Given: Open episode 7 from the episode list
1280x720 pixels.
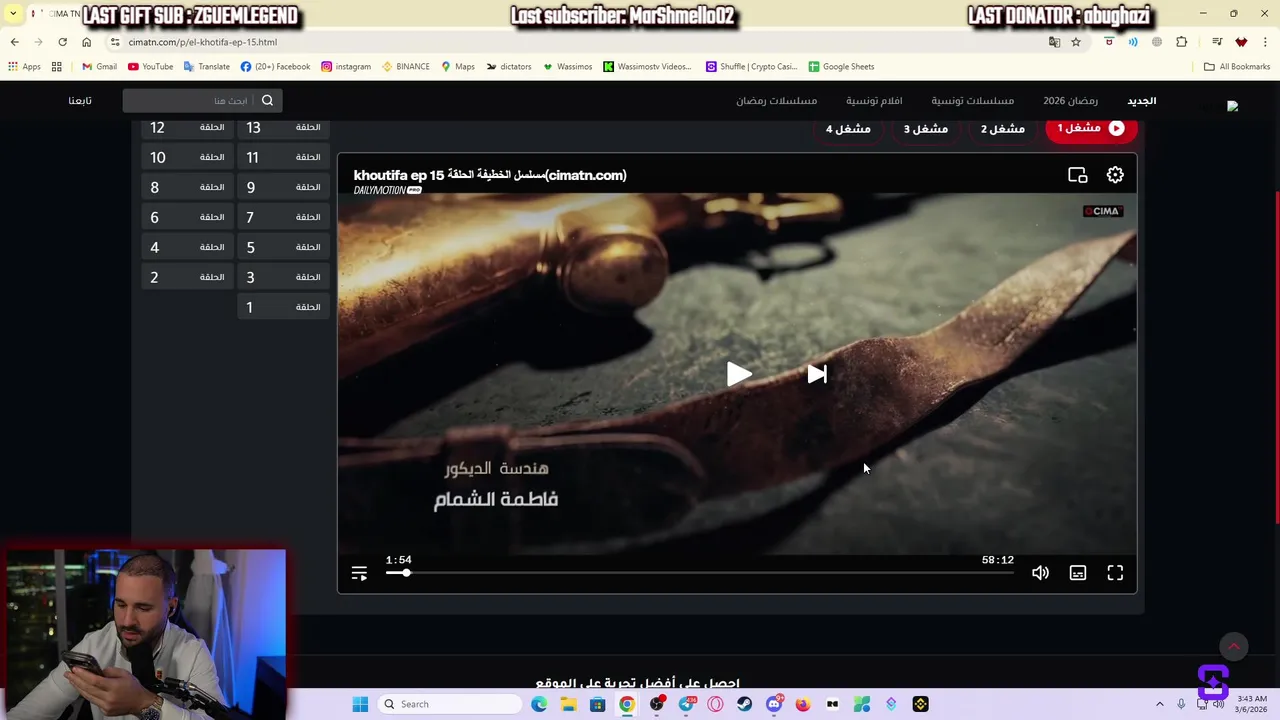Looking at the screenshot, I should (x=283, y=217).
